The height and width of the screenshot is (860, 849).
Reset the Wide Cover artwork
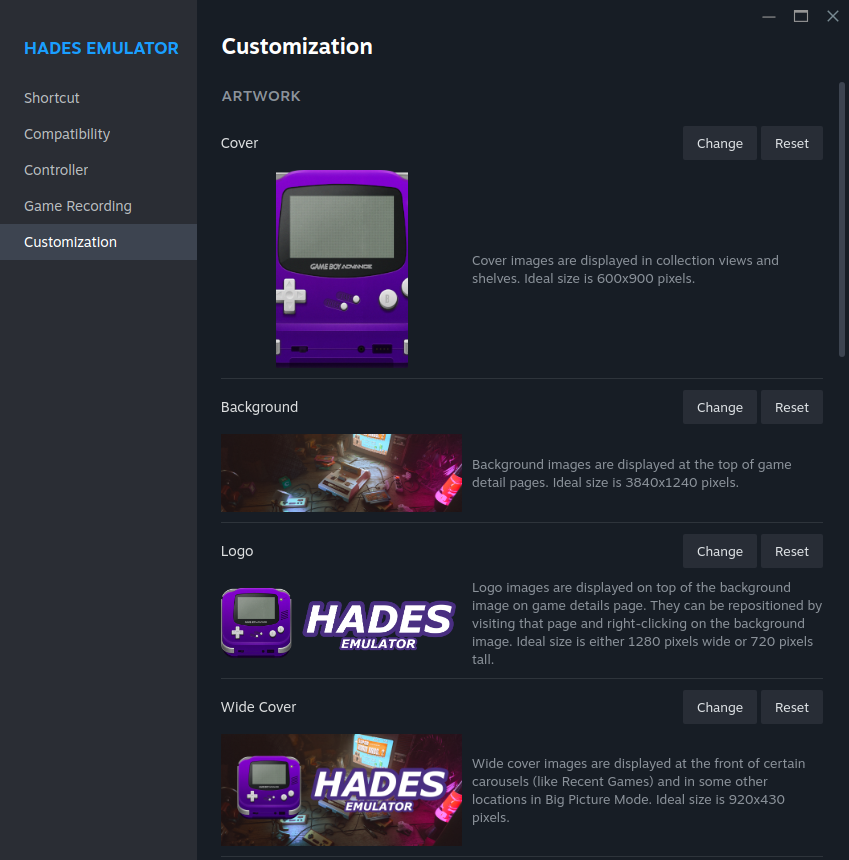point(791,707)
